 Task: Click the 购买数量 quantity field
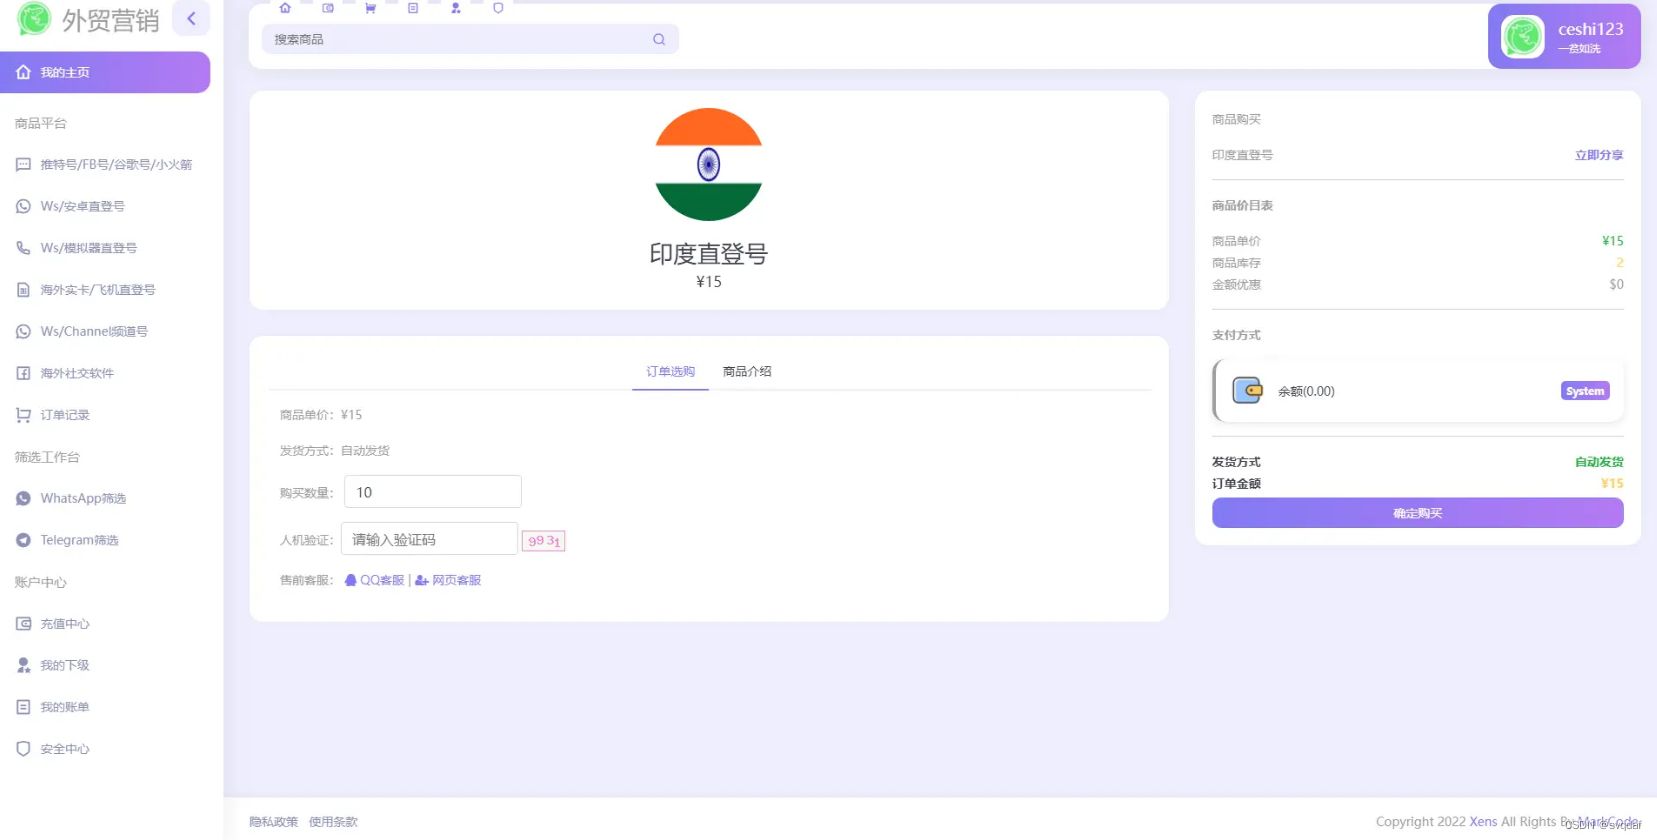tap(433, 492)
